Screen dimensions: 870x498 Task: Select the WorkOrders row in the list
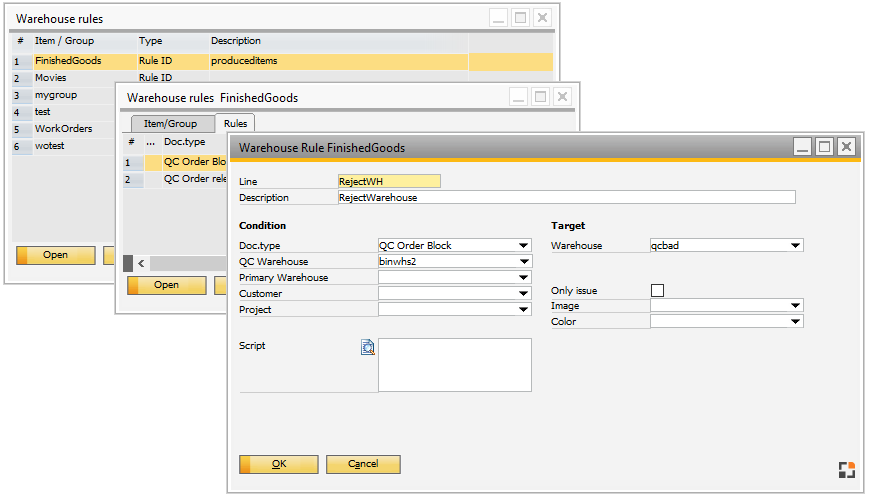tap(64, 129)
